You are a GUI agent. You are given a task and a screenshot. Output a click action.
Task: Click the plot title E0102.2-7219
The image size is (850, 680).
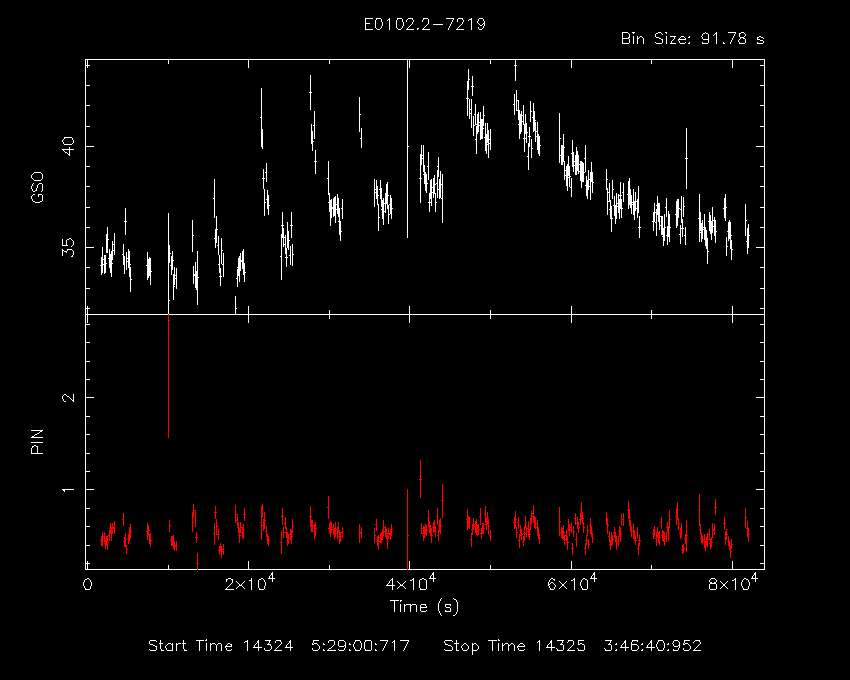(x=424, y=25)
